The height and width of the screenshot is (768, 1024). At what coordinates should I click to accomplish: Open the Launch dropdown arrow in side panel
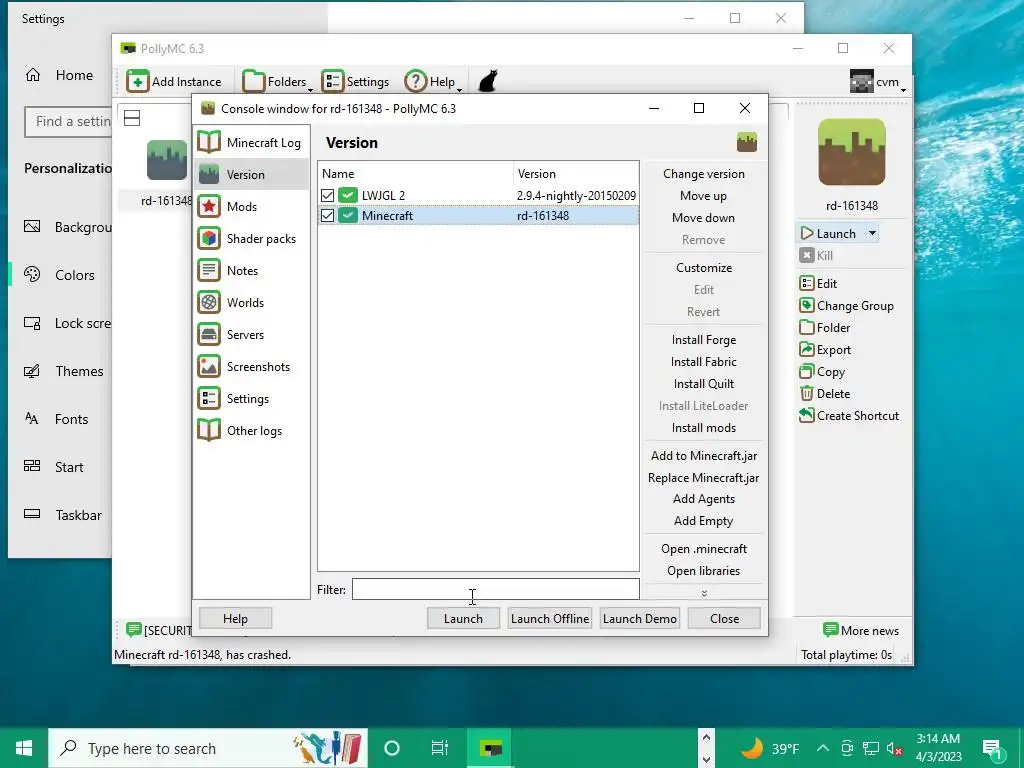872,233
